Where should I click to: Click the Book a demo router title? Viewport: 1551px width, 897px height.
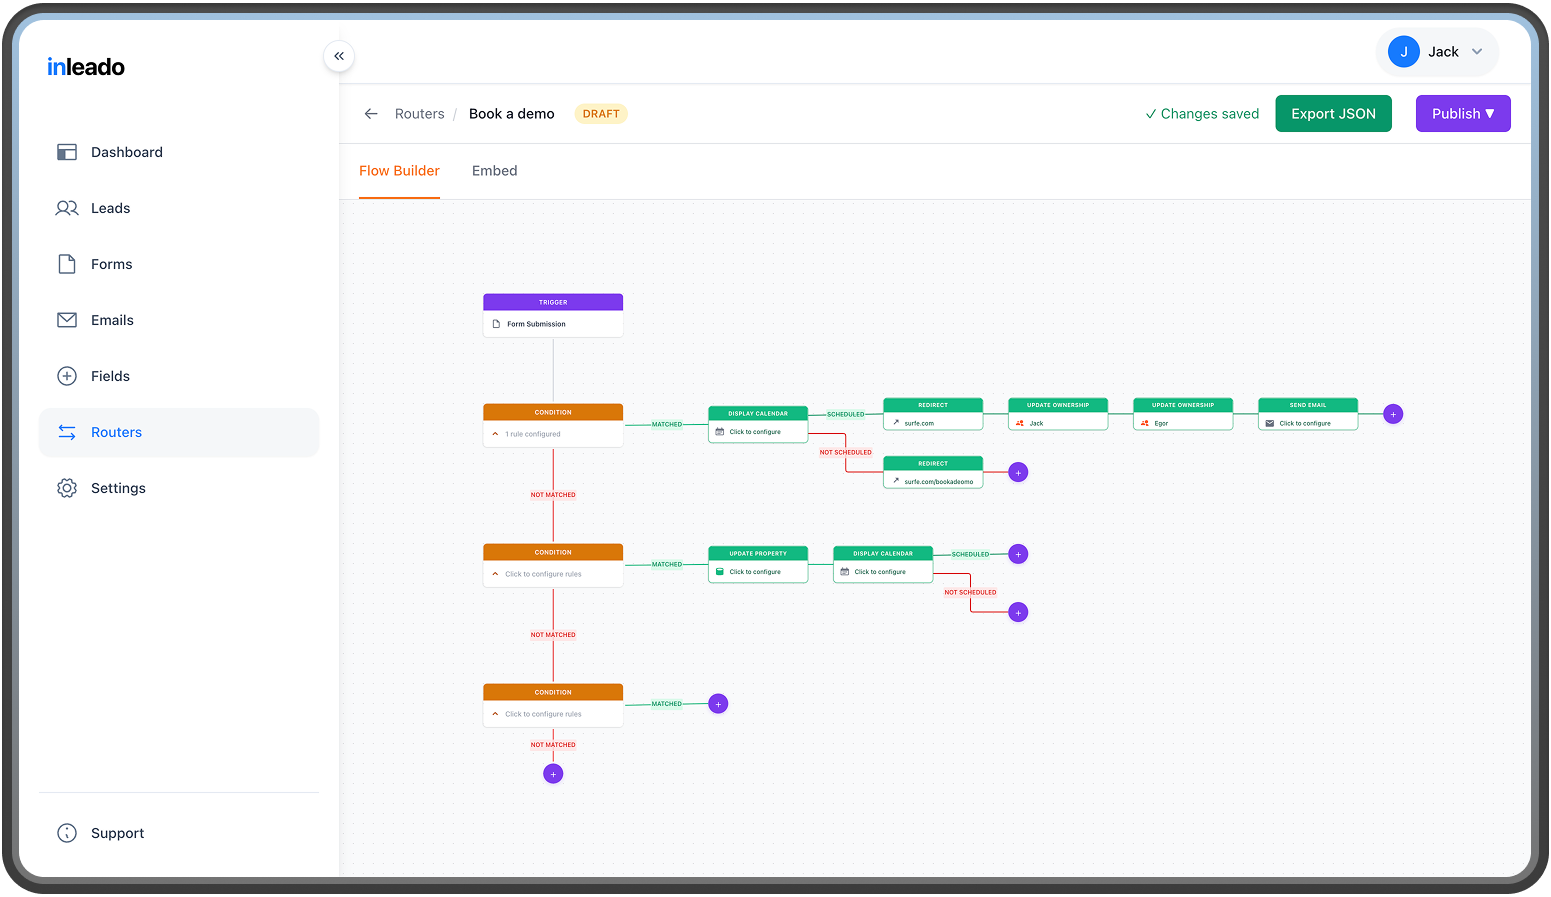click(512, 114)
